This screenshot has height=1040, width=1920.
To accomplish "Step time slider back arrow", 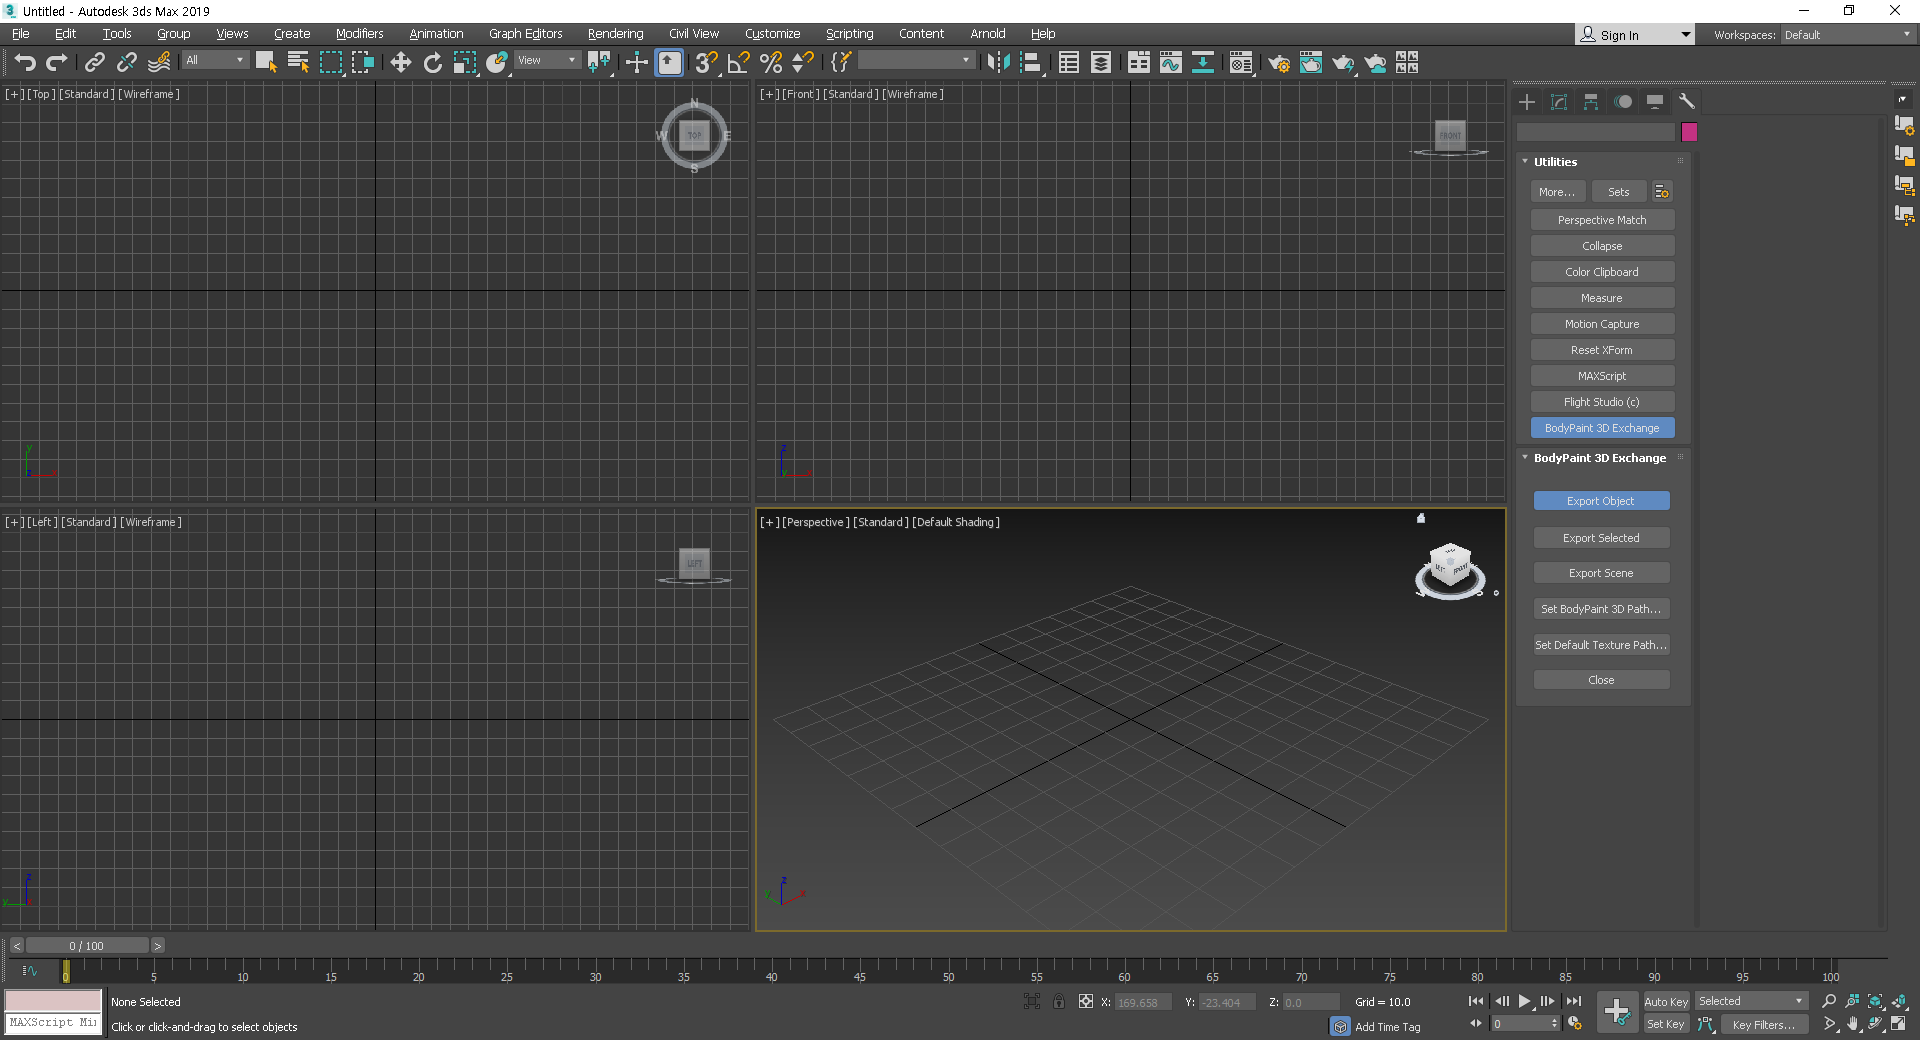I will [16, 945].
